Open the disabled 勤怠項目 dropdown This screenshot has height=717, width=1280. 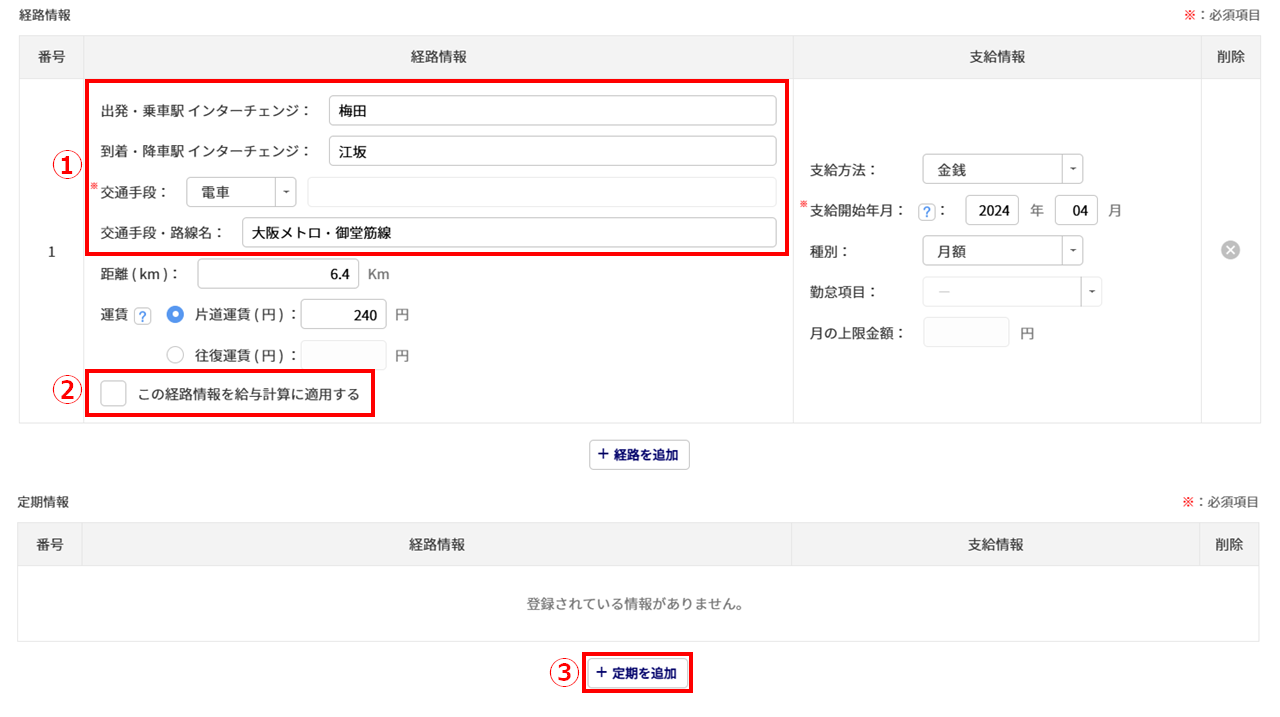(1011, 292)
